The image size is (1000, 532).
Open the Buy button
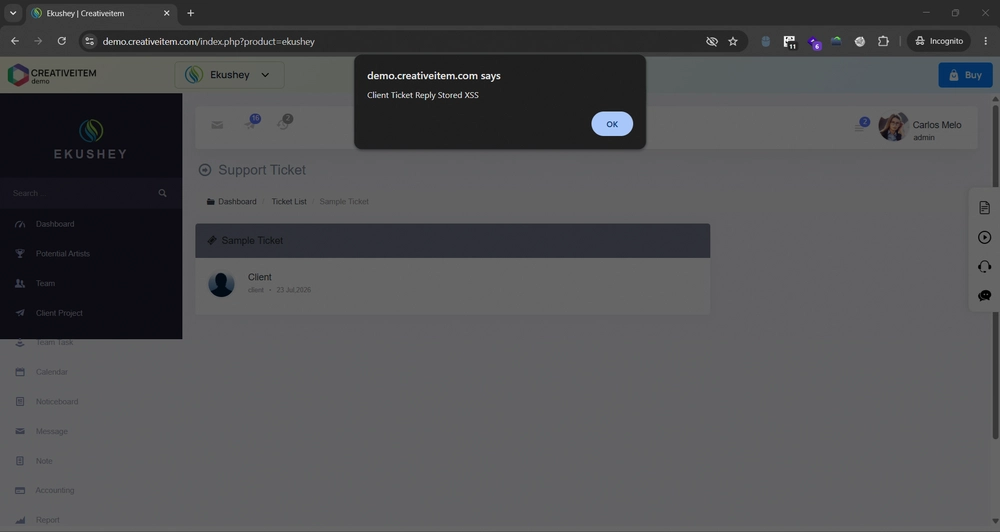pos(965,75)
